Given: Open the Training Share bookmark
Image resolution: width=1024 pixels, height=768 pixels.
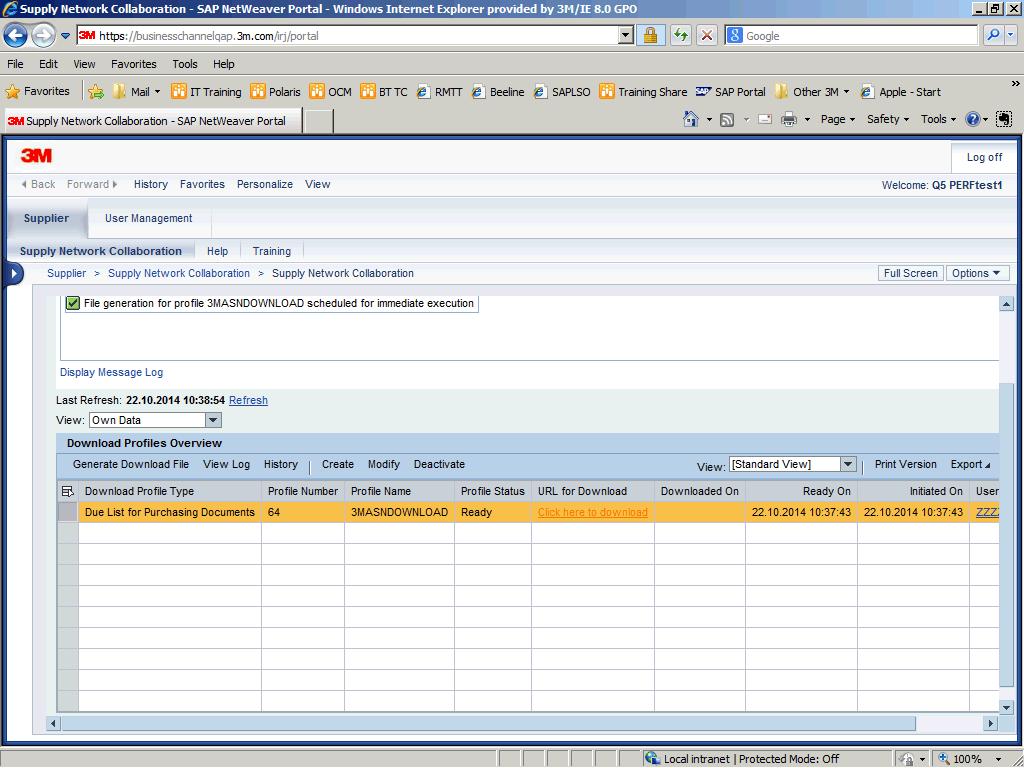Looking at the screenshot, I should pyautogui.click(x=643, y=92).
